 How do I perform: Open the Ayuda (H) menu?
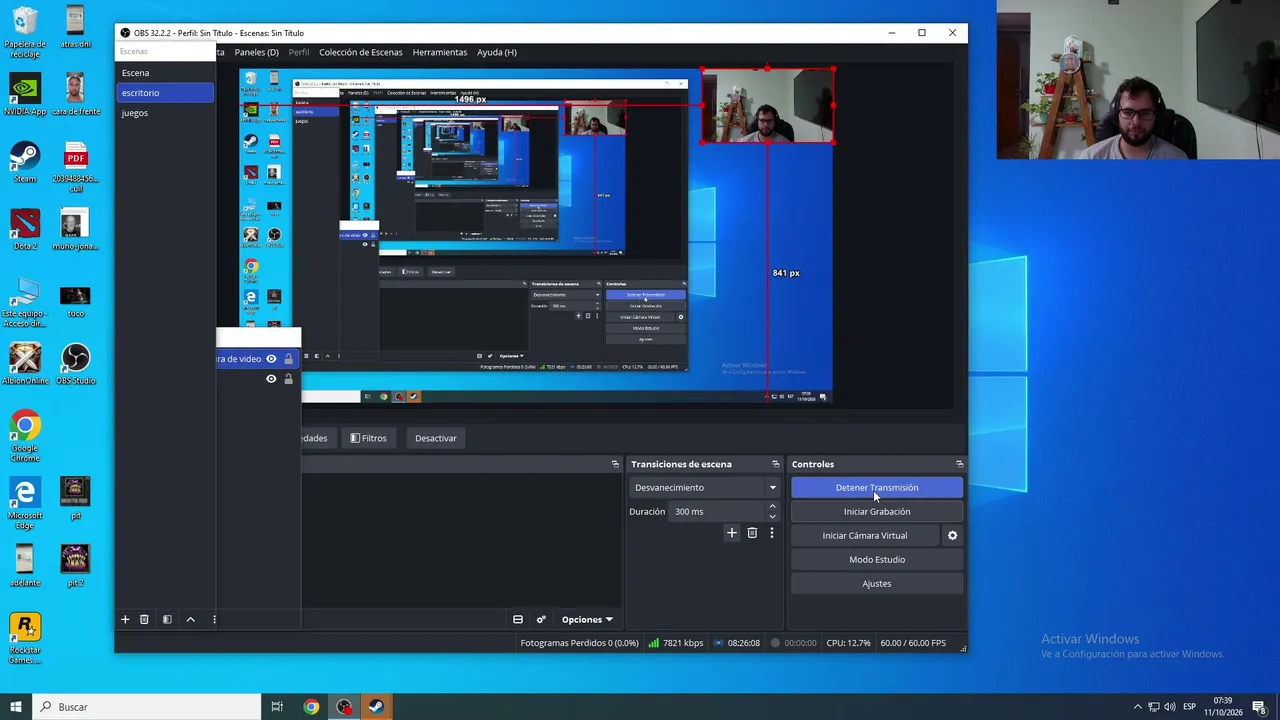pyautogui.click(x=497, y=52)
